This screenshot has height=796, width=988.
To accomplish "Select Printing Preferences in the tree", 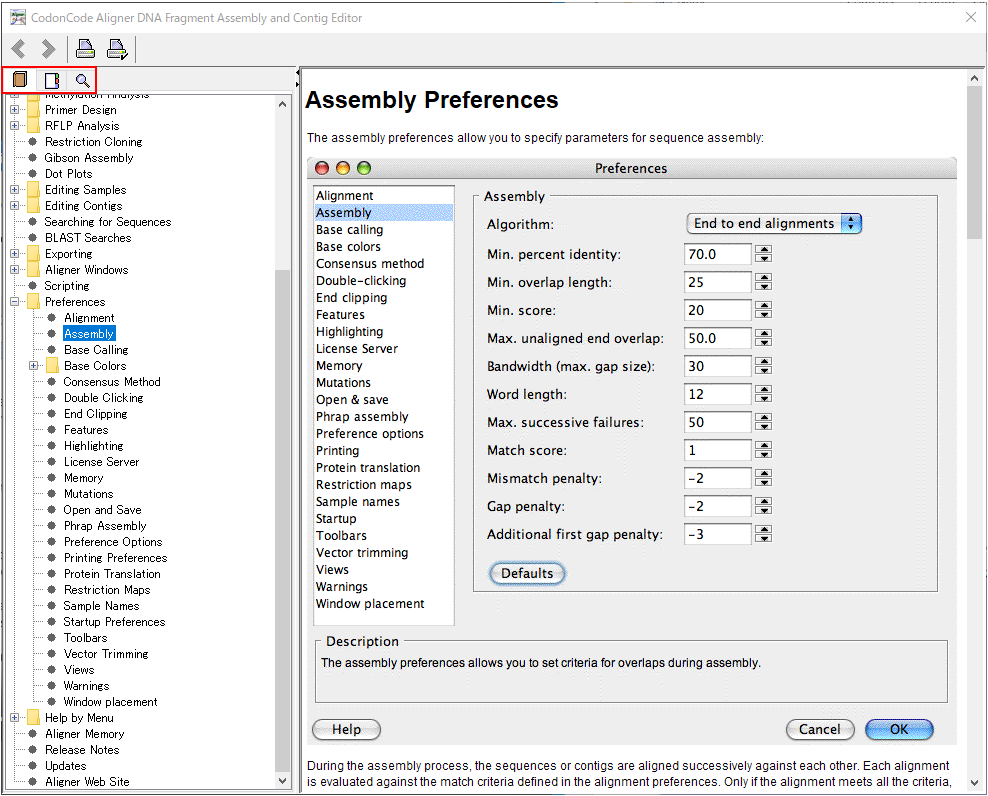I will (x=115, y=558).
